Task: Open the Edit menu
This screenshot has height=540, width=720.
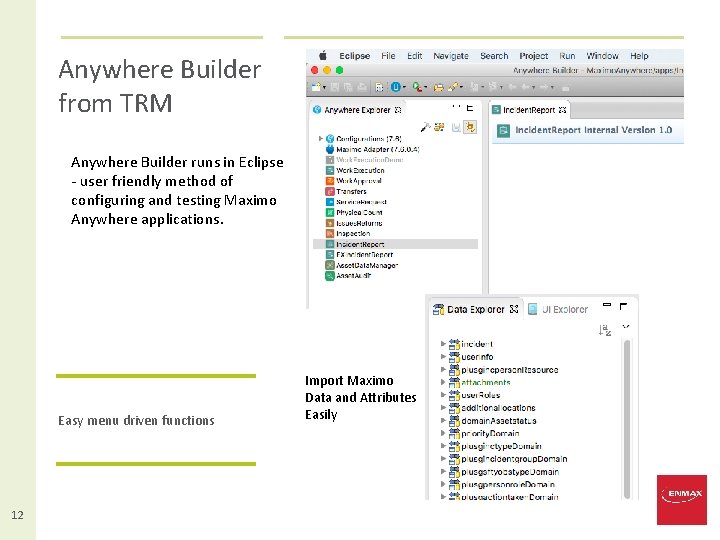Action: click(x=414, y=56)
